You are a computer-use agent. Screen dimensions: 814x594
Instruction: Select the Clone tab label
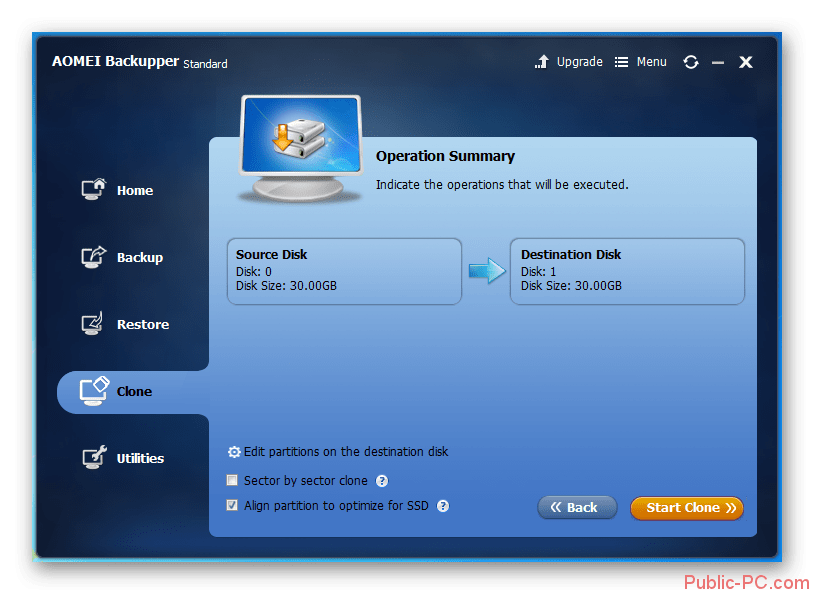pos(134,392)
